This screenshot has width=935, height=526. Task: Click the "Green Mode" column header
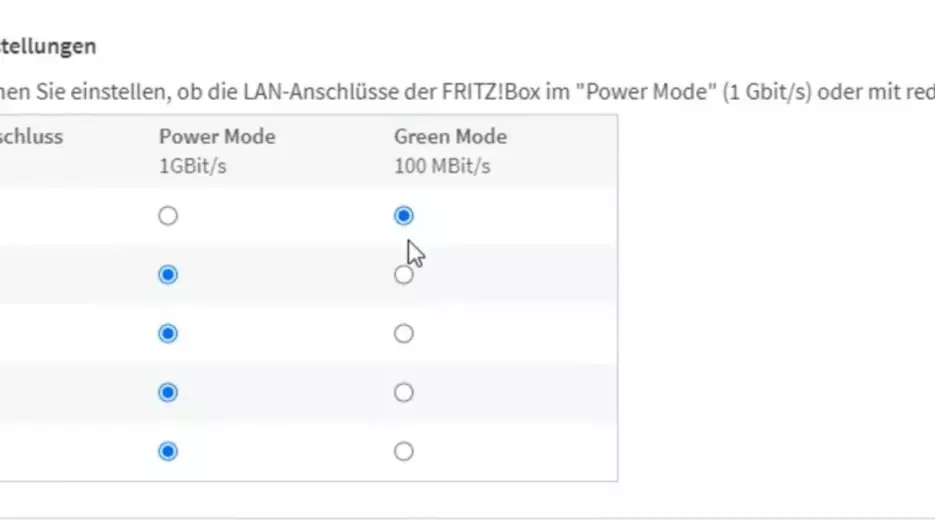(450, 137)
